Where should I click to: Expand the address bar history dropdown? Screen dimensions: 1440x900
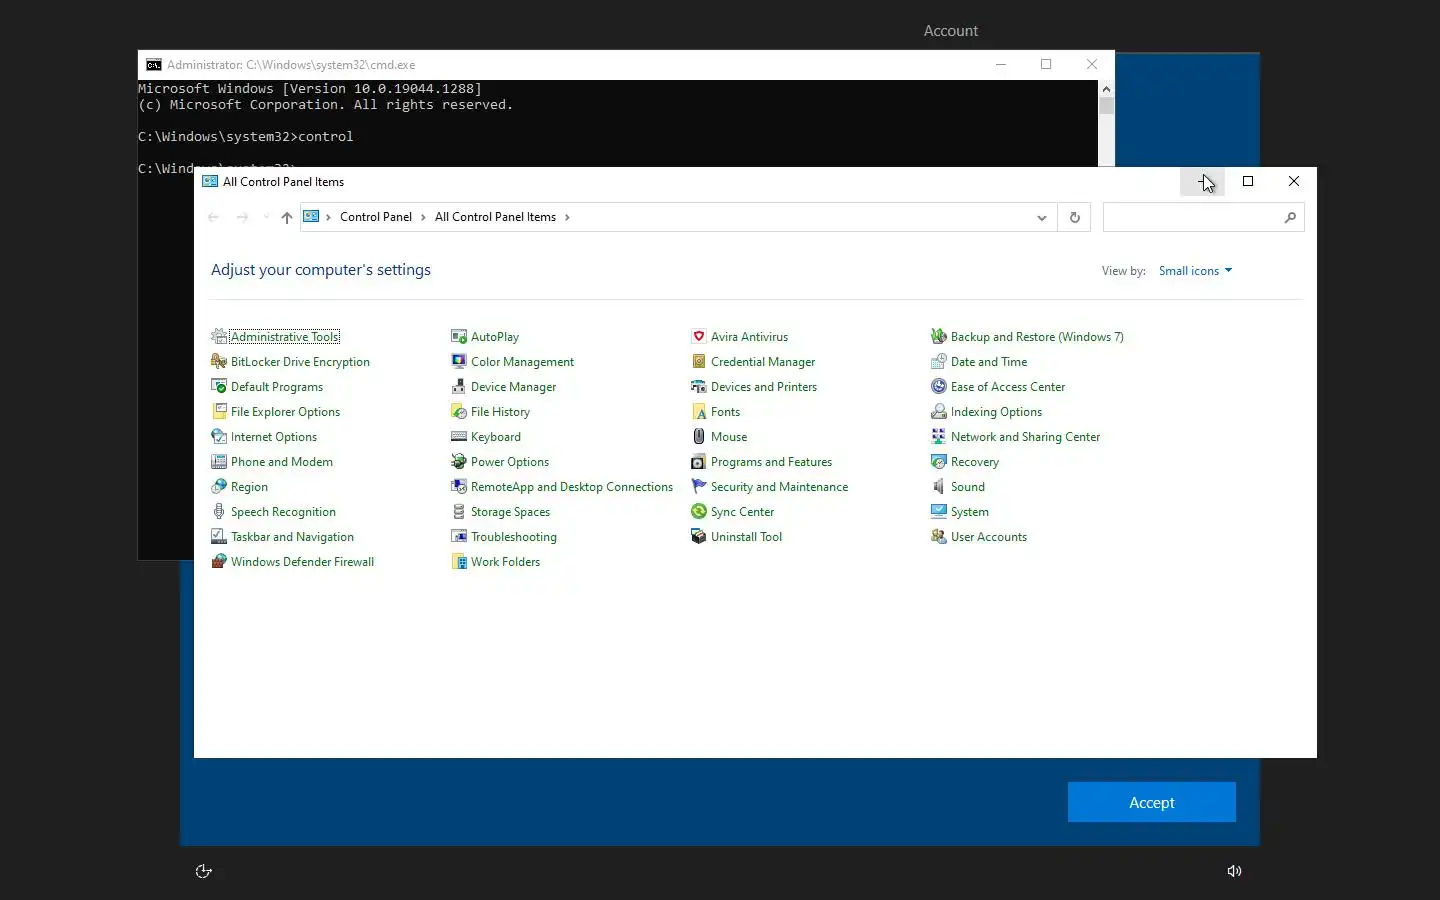[x=1041, y=217]
